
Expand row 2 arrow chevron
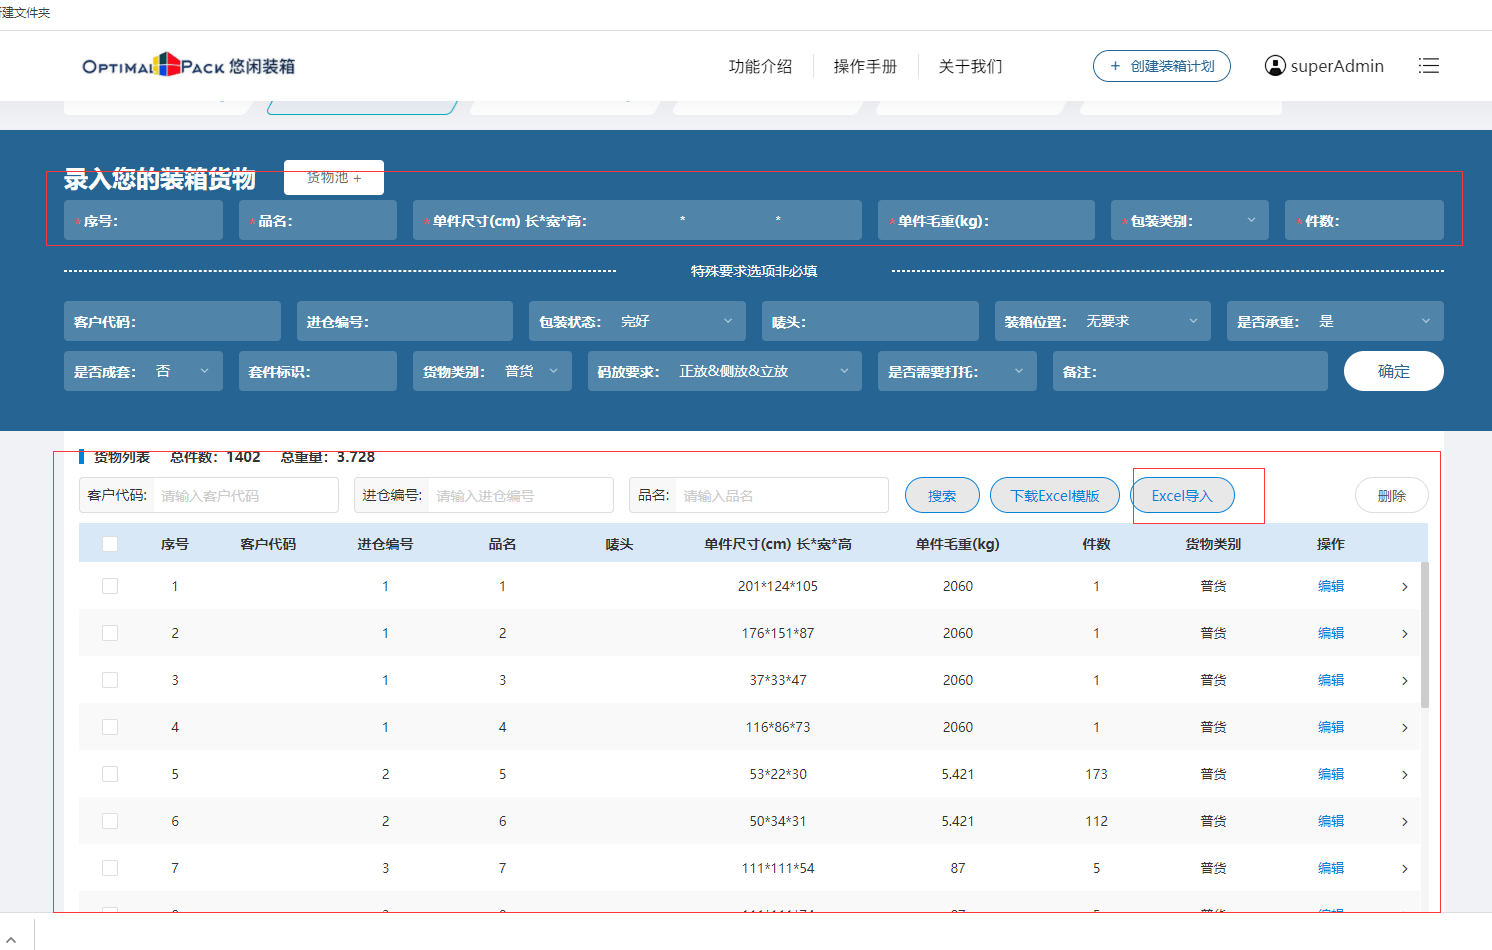coord(1404,634)
